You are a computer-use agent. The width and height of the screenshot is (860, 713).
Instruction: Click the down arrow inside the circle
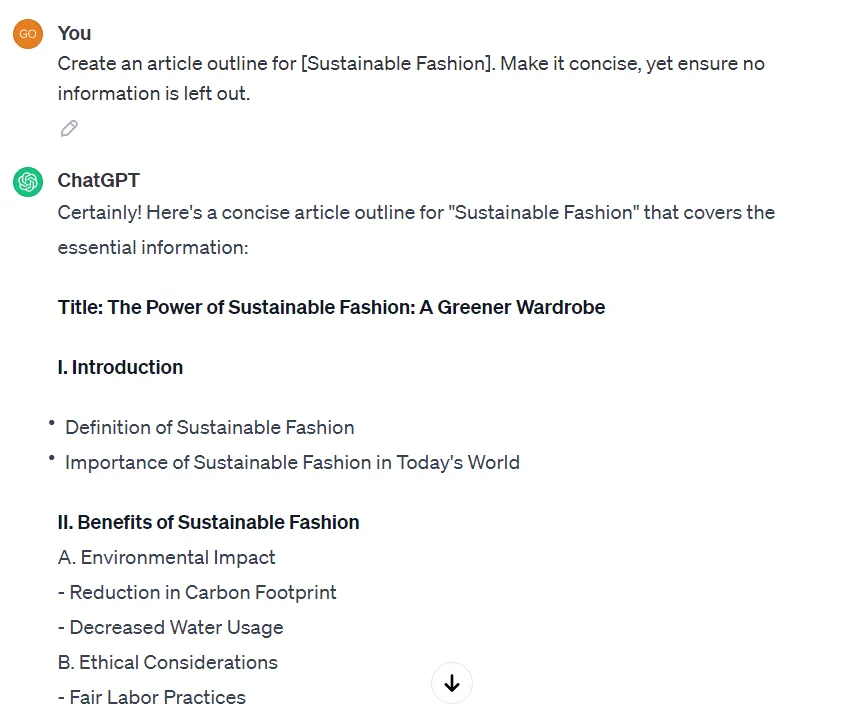[451, 683]
